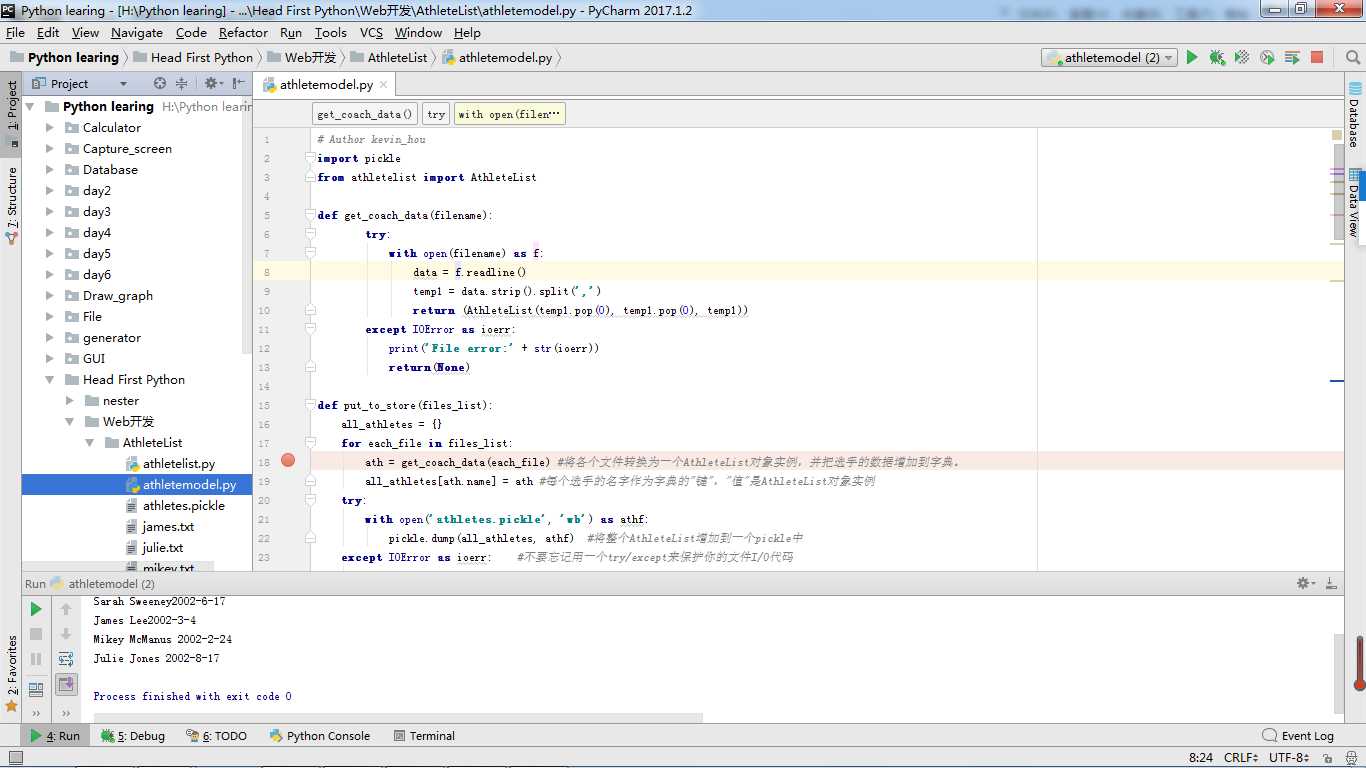Collapse the AthleteList folder
The width and height of the screenshot is (1366, 768).
point(90,443)
